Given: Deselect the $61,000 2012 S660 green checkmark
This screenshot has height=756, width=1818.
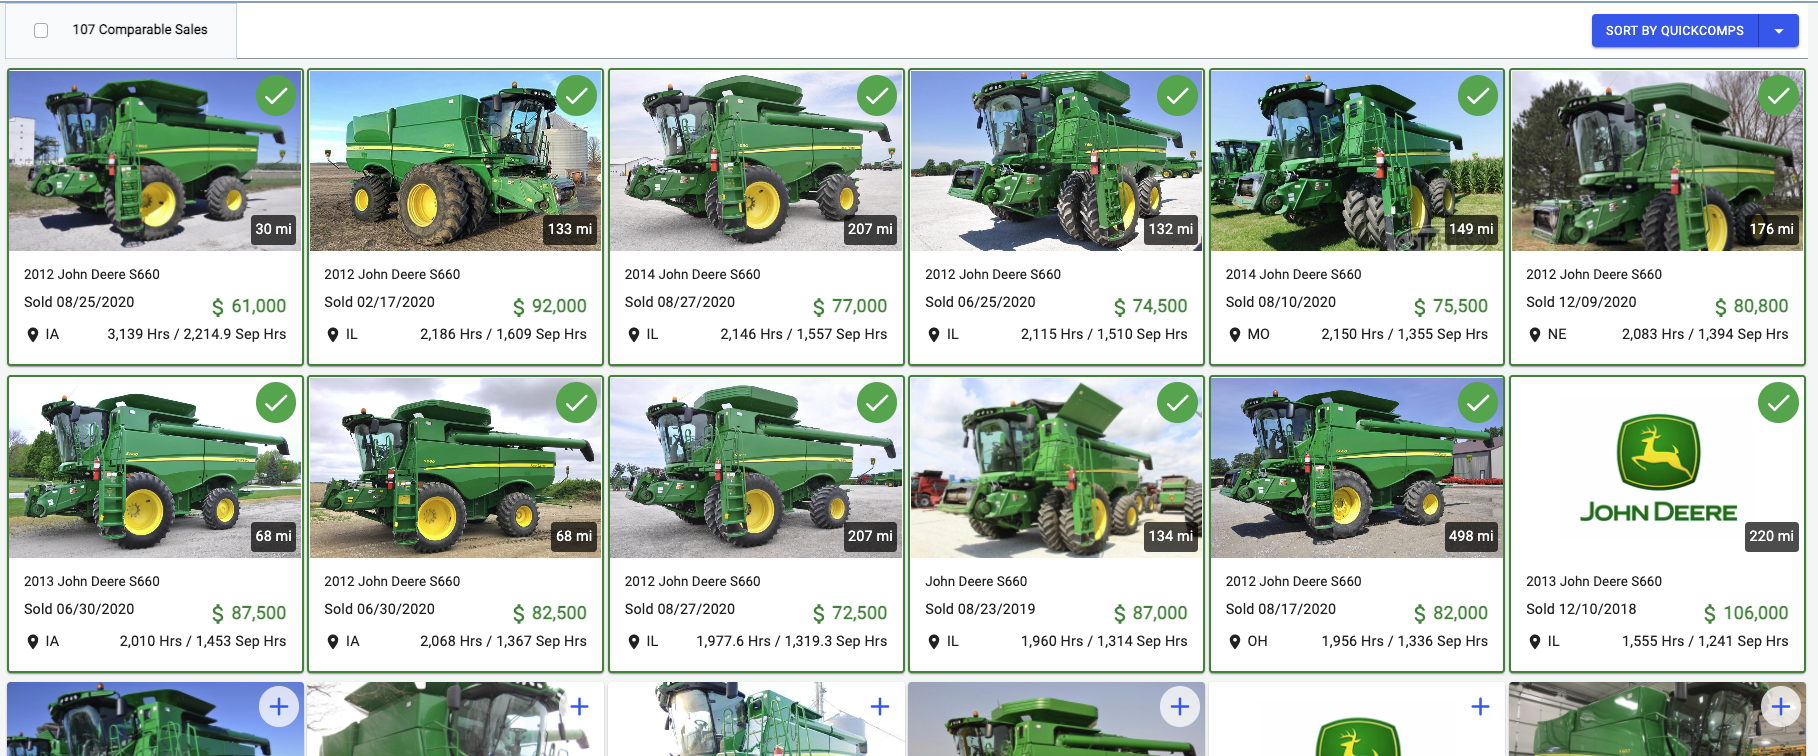Looking at the screenshot, I should (x=276, y=96).
